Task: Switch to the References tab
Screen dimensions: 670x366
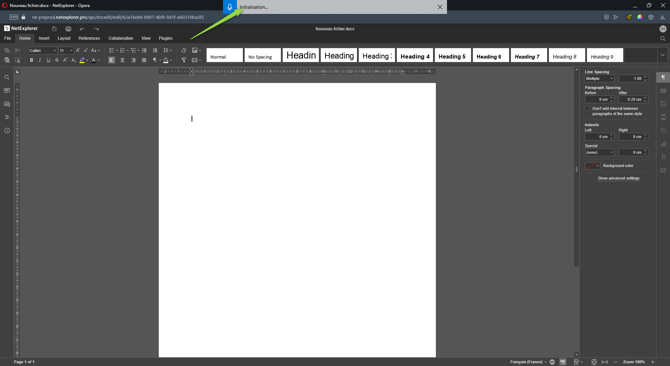Action: [x=89, y=38]
